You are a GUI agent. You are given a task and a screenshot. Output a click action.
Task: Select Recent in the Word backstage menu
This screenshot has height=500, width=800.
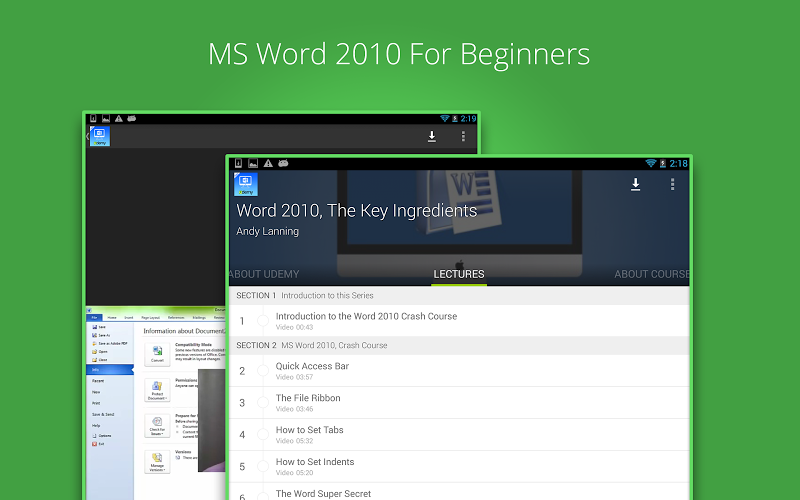98,381
